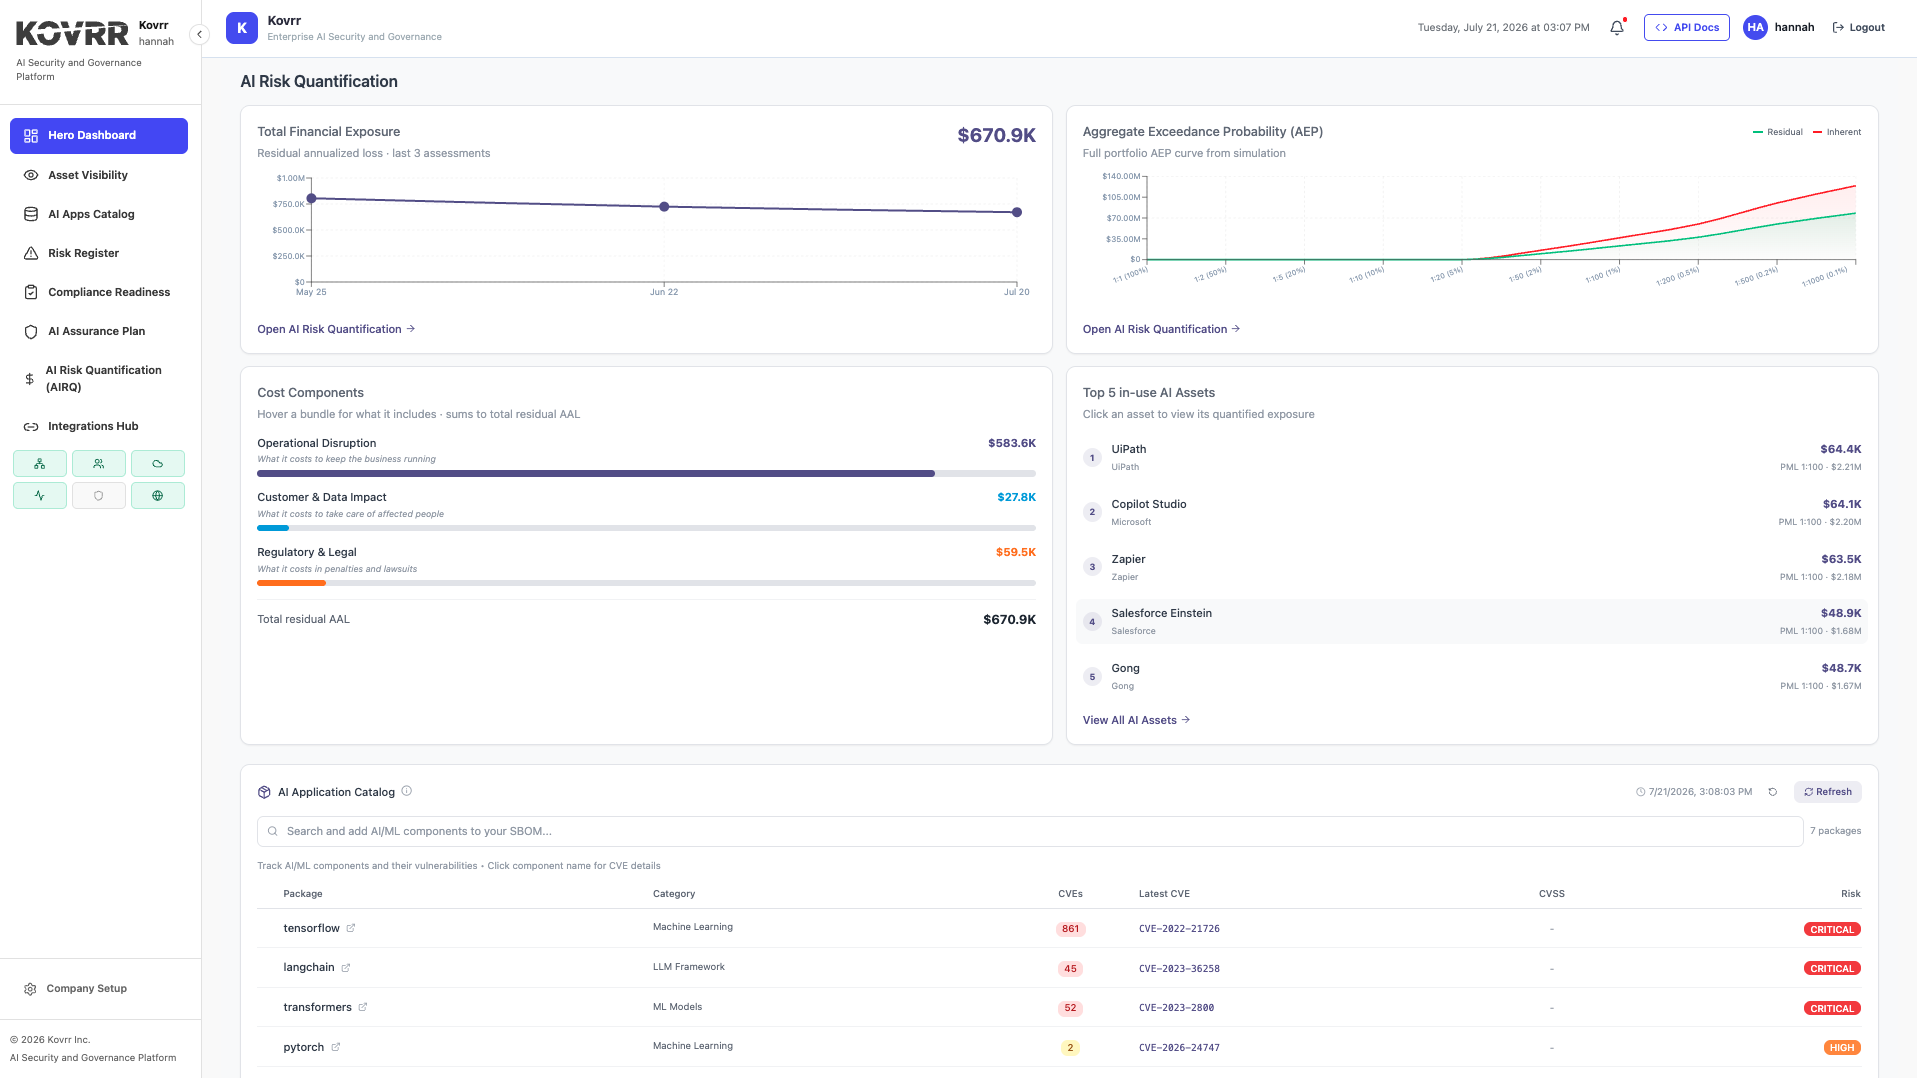1917x1078 pixels.
Task: Click the external link icon beside tensorflow
Action: click(351, 928)
